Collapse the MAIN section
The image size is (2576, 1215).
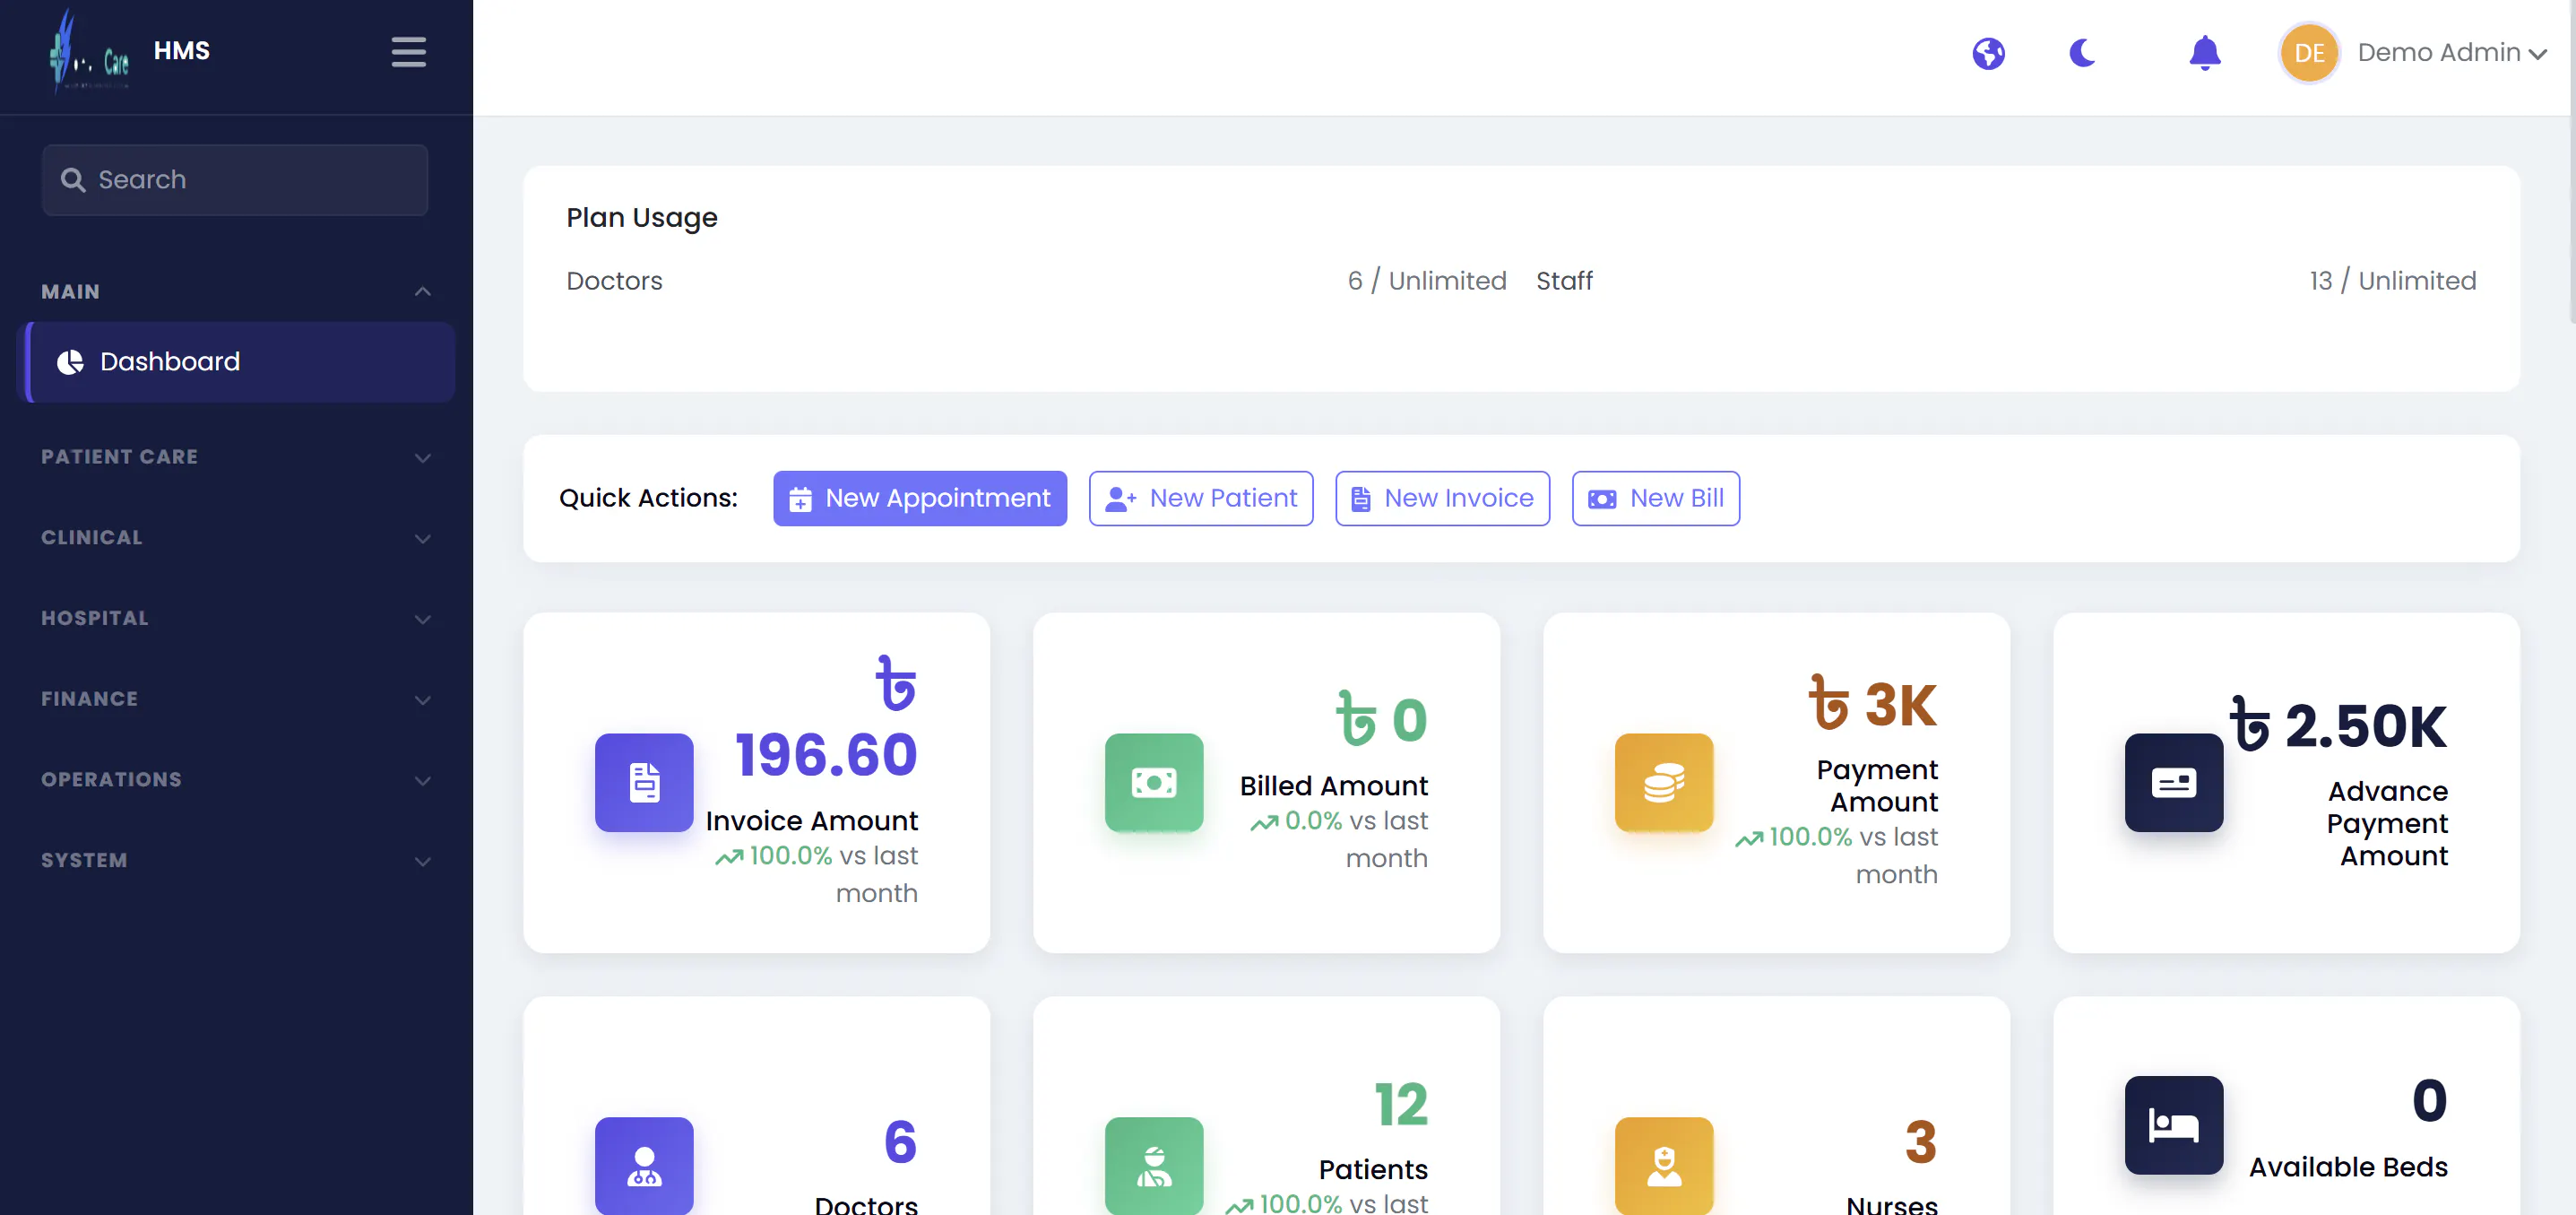235,292
